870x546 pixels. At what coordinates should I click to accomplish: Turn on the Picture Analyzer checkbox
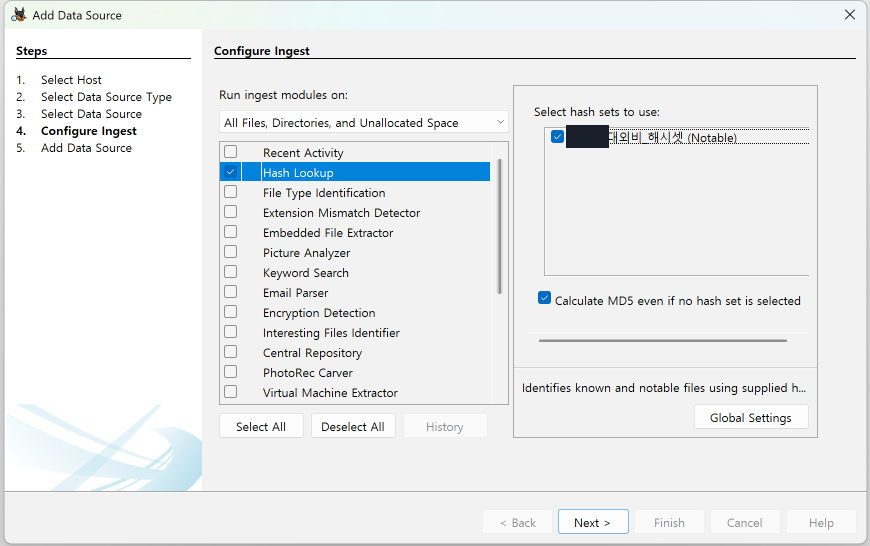[x=230, y=252]
